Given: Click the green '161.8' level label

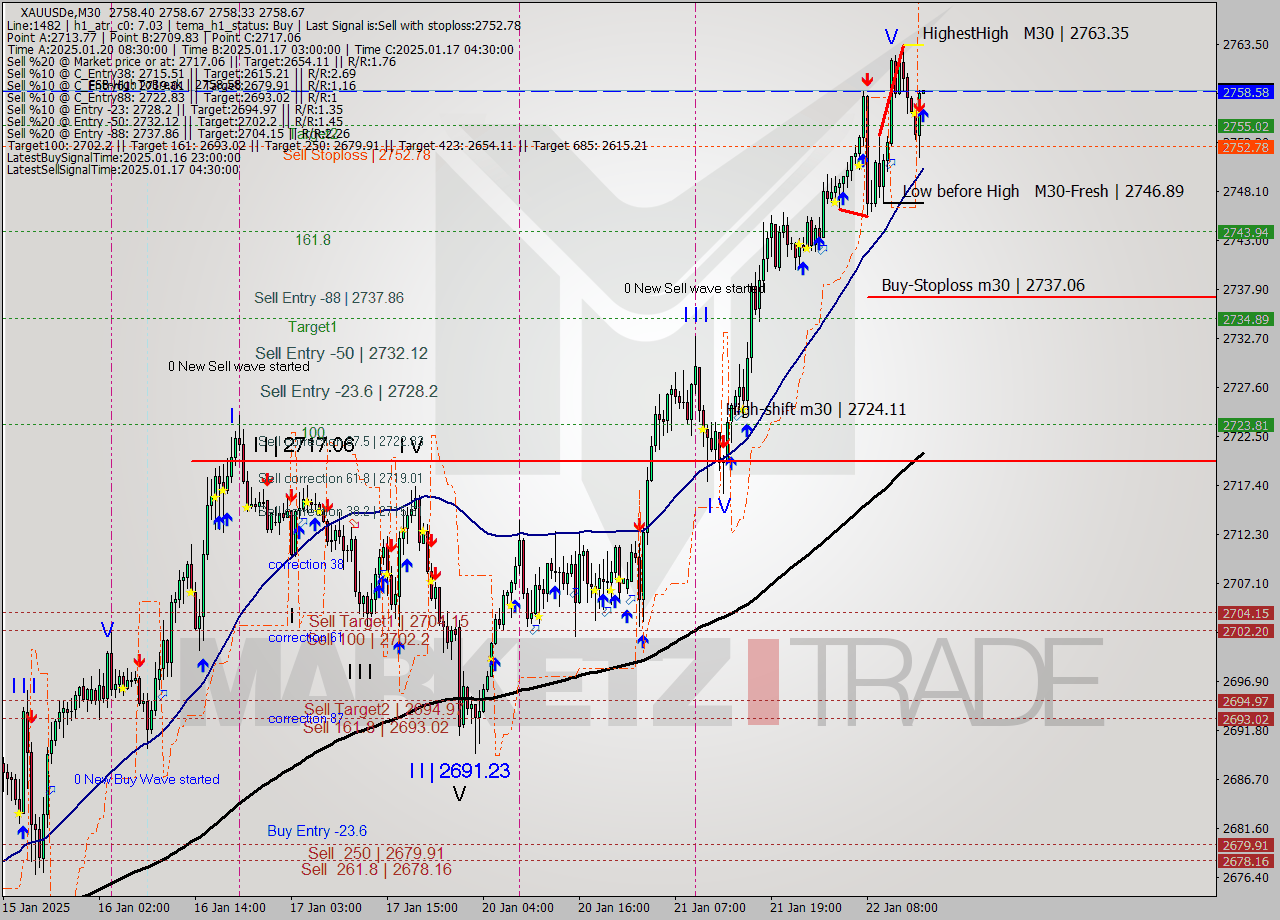Looking at the screenshot, I should [x=313, y=240].
